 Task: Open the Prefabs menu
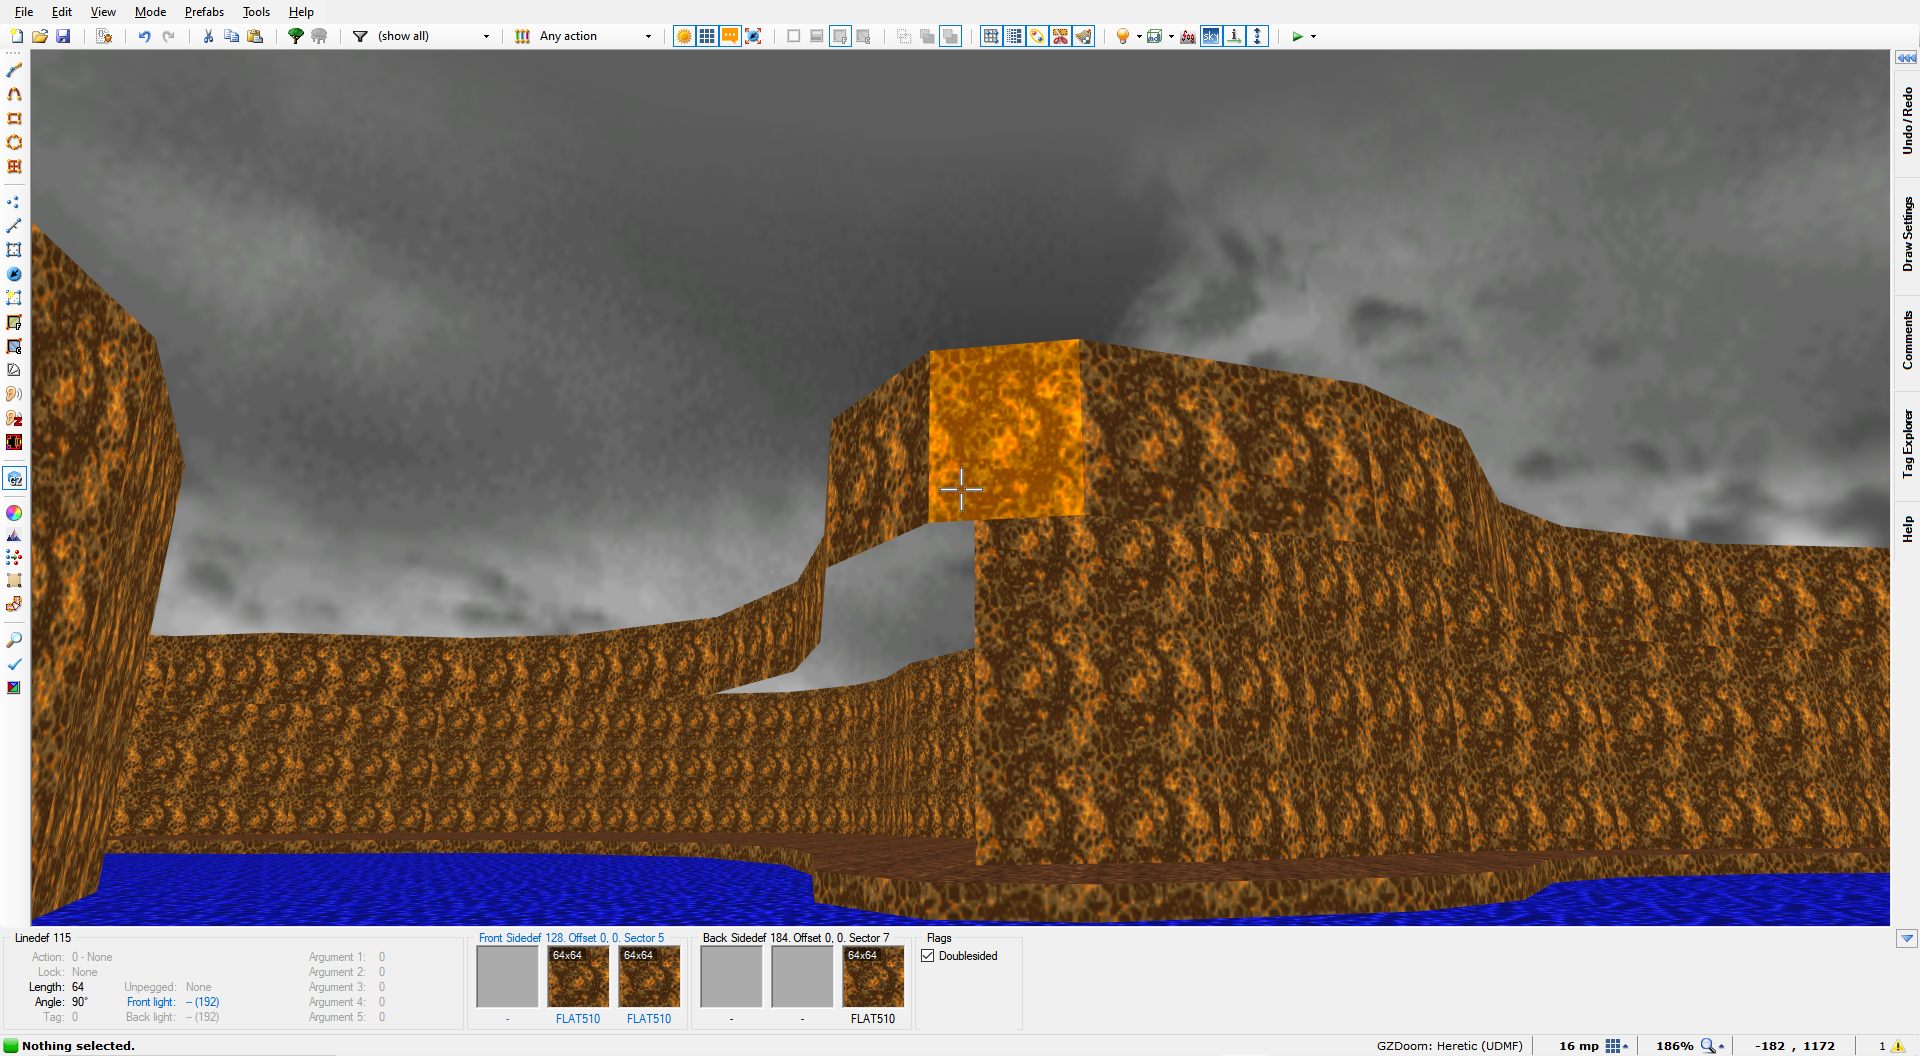(x=204, y=12)
